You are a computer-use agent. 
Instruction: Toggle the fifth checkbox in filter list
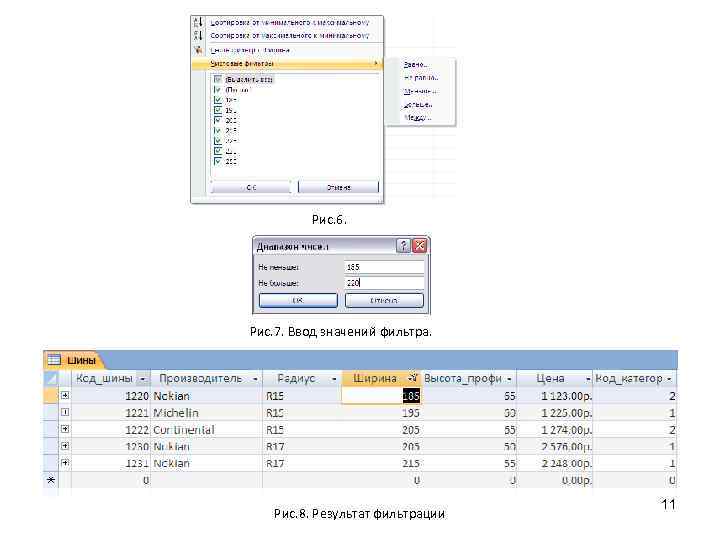coord(218,120)
